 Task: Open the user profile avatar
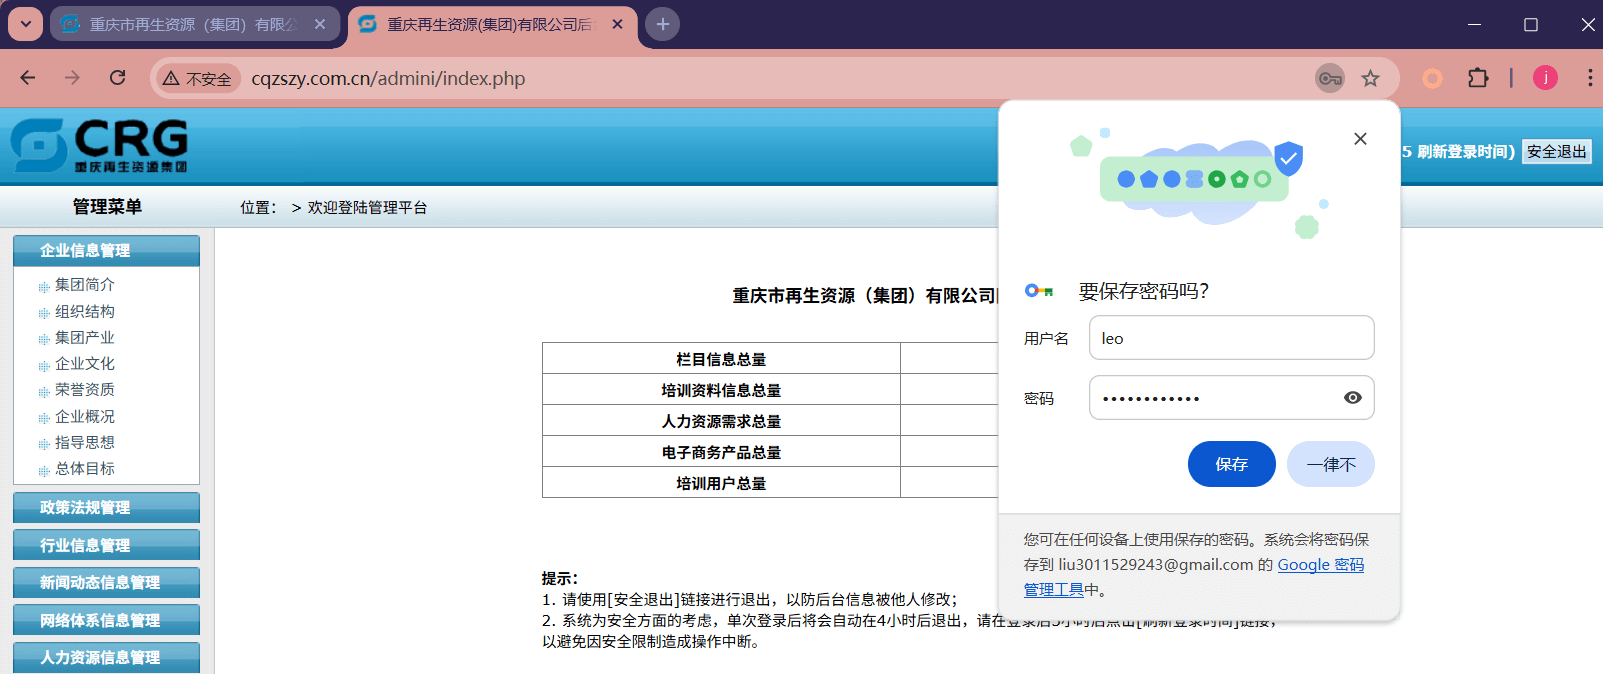point(1545,78)
